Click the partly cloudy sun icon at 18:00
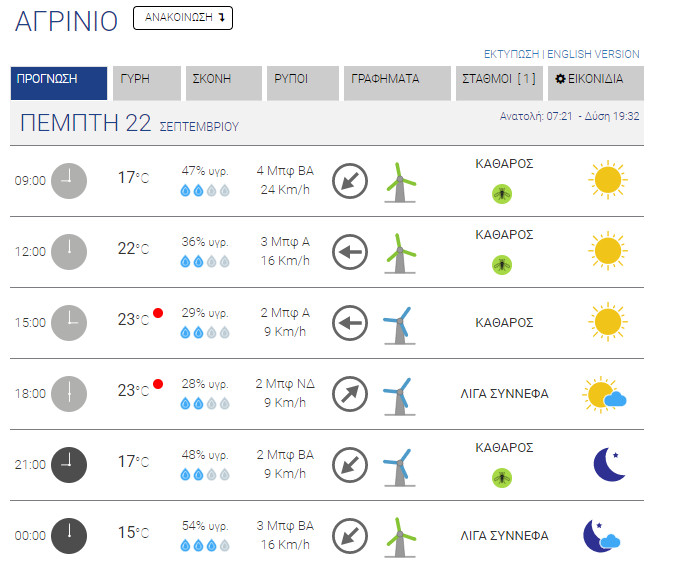The image size is (674, 564). point(604,395)
